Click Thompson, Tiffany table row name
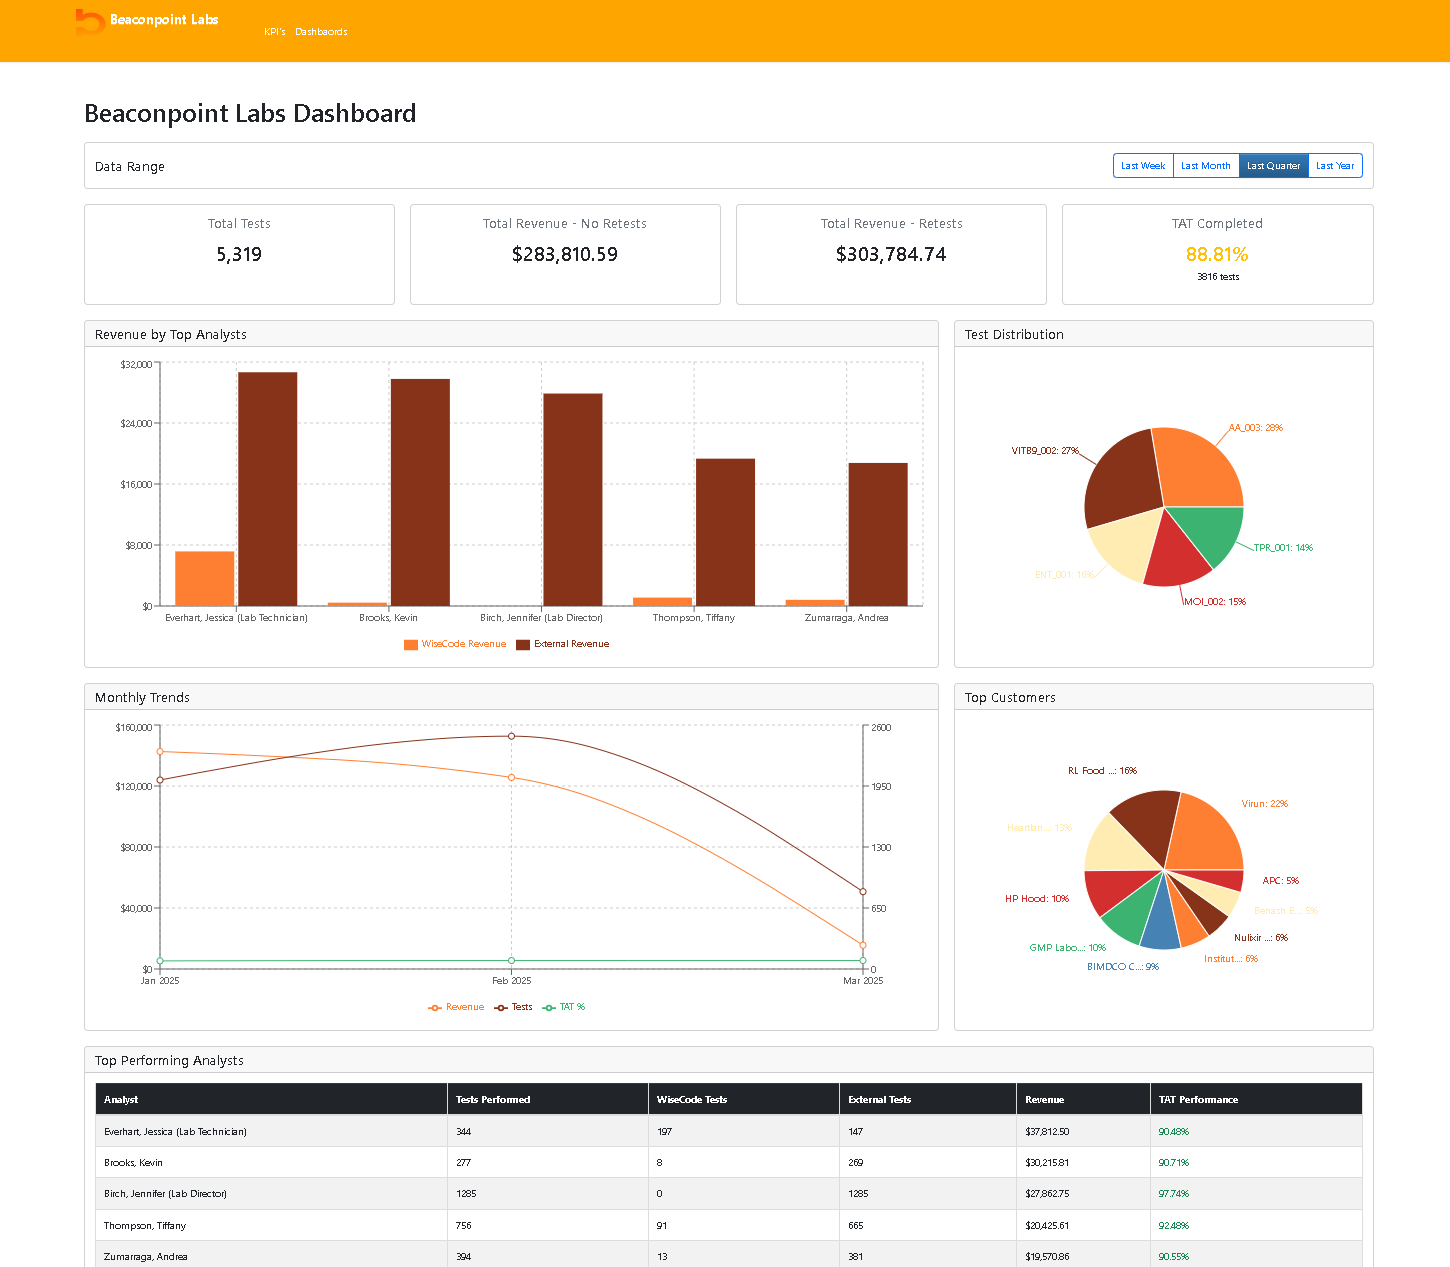 145,1226
